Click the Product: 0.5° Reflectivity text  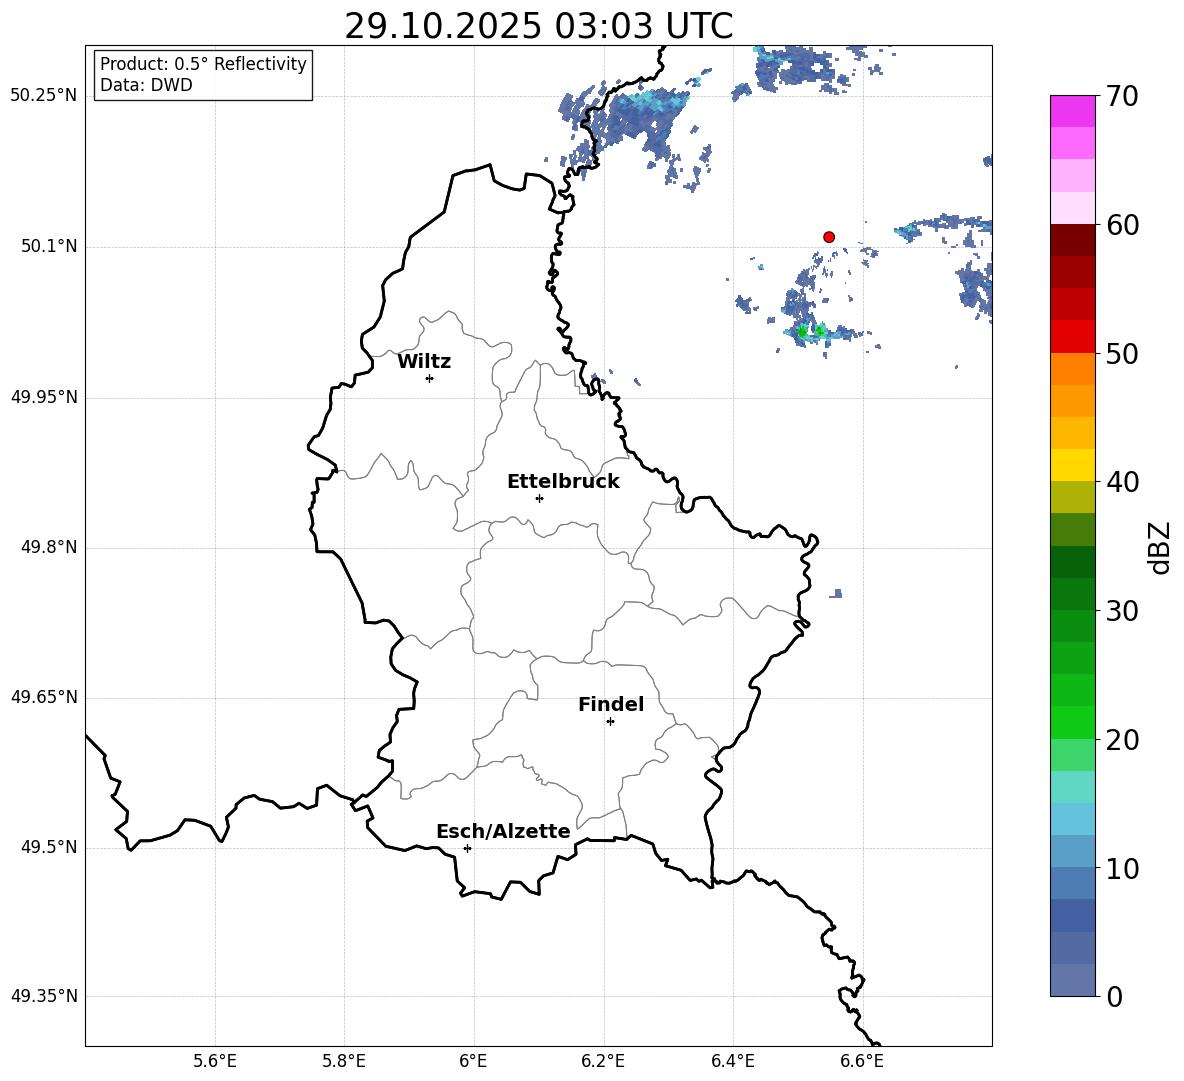tap(203, 64)
